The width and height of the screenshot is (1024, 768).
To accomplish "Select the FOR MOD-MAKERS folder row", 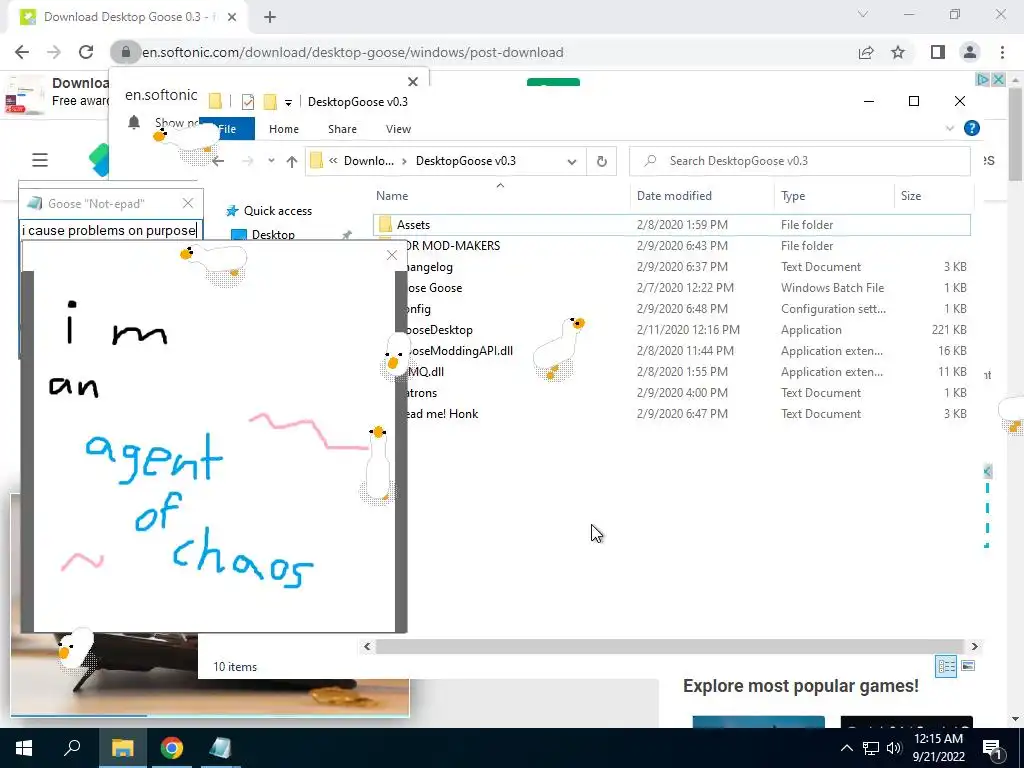I will click(672, 246).
